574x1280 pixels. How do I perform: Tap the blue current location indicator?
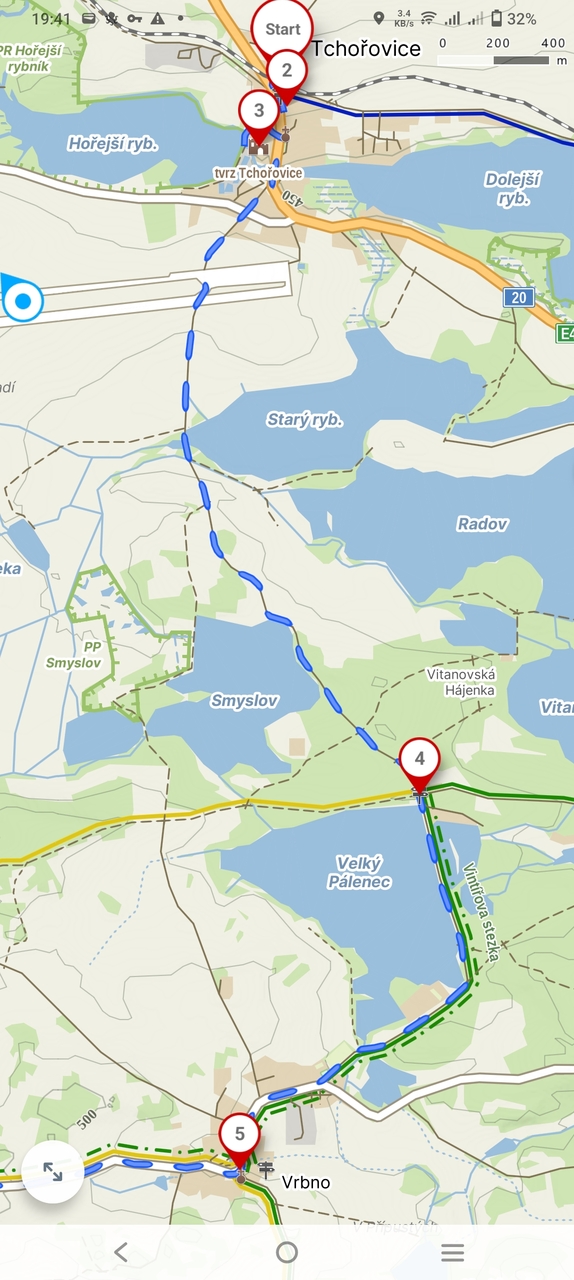(23, 300)
